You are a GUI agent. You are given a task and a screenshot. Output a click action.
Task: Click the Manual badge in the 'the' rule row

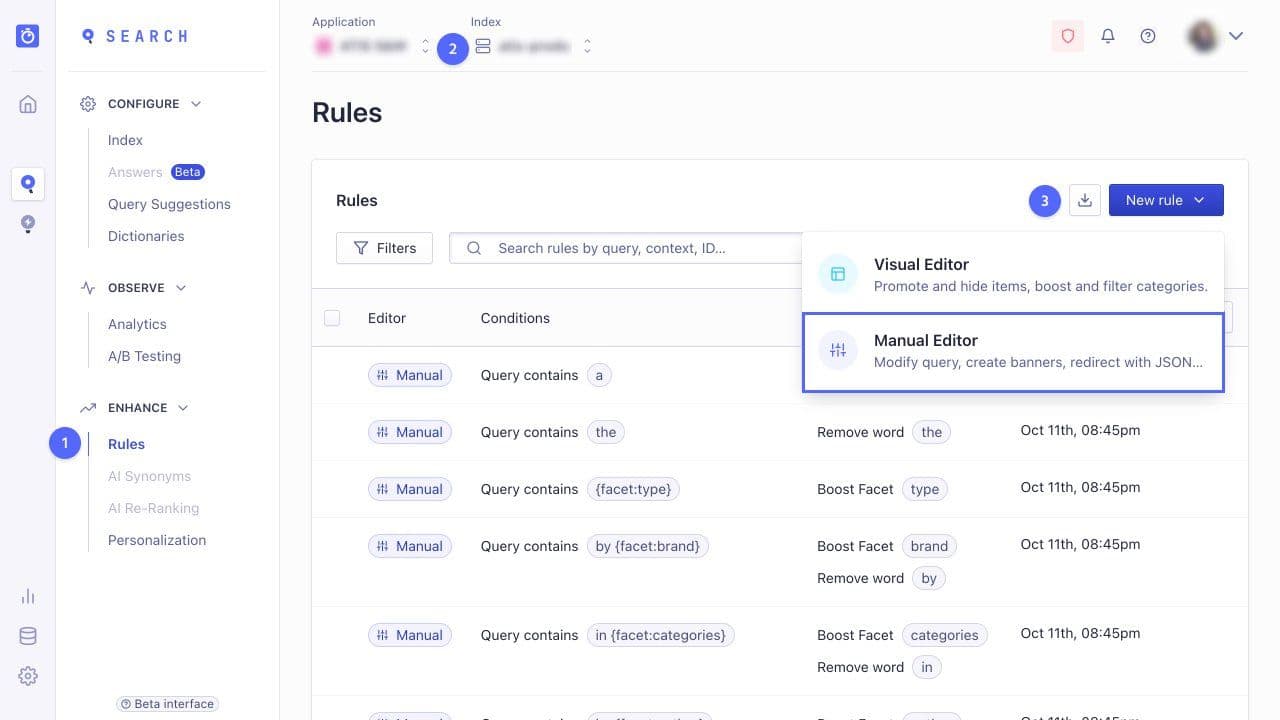[410, 432]
